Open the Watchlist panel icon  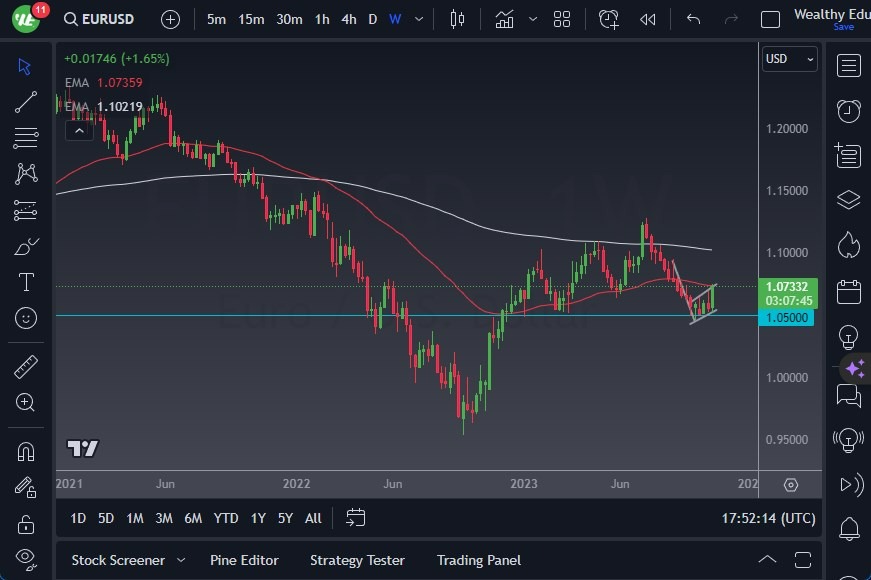pyautogui.click(x=847, y=65)
